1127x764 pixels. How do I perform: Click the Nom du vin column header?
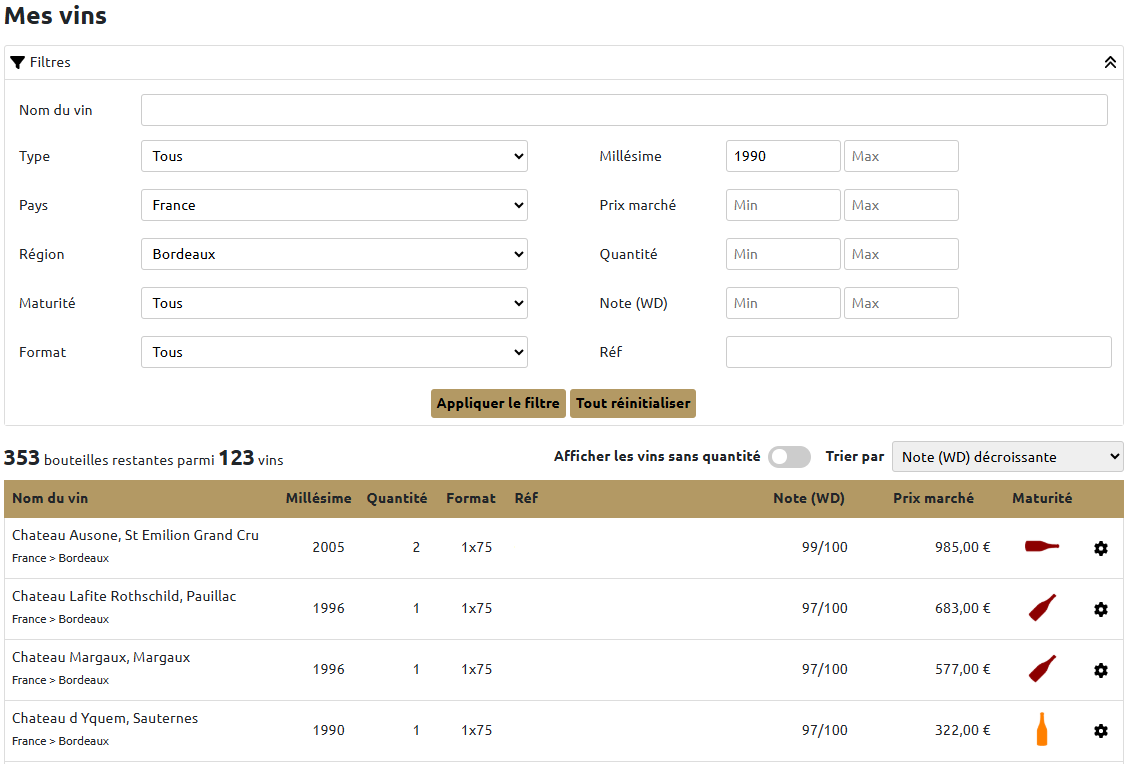pyautogui.click(x=50, y=498)
